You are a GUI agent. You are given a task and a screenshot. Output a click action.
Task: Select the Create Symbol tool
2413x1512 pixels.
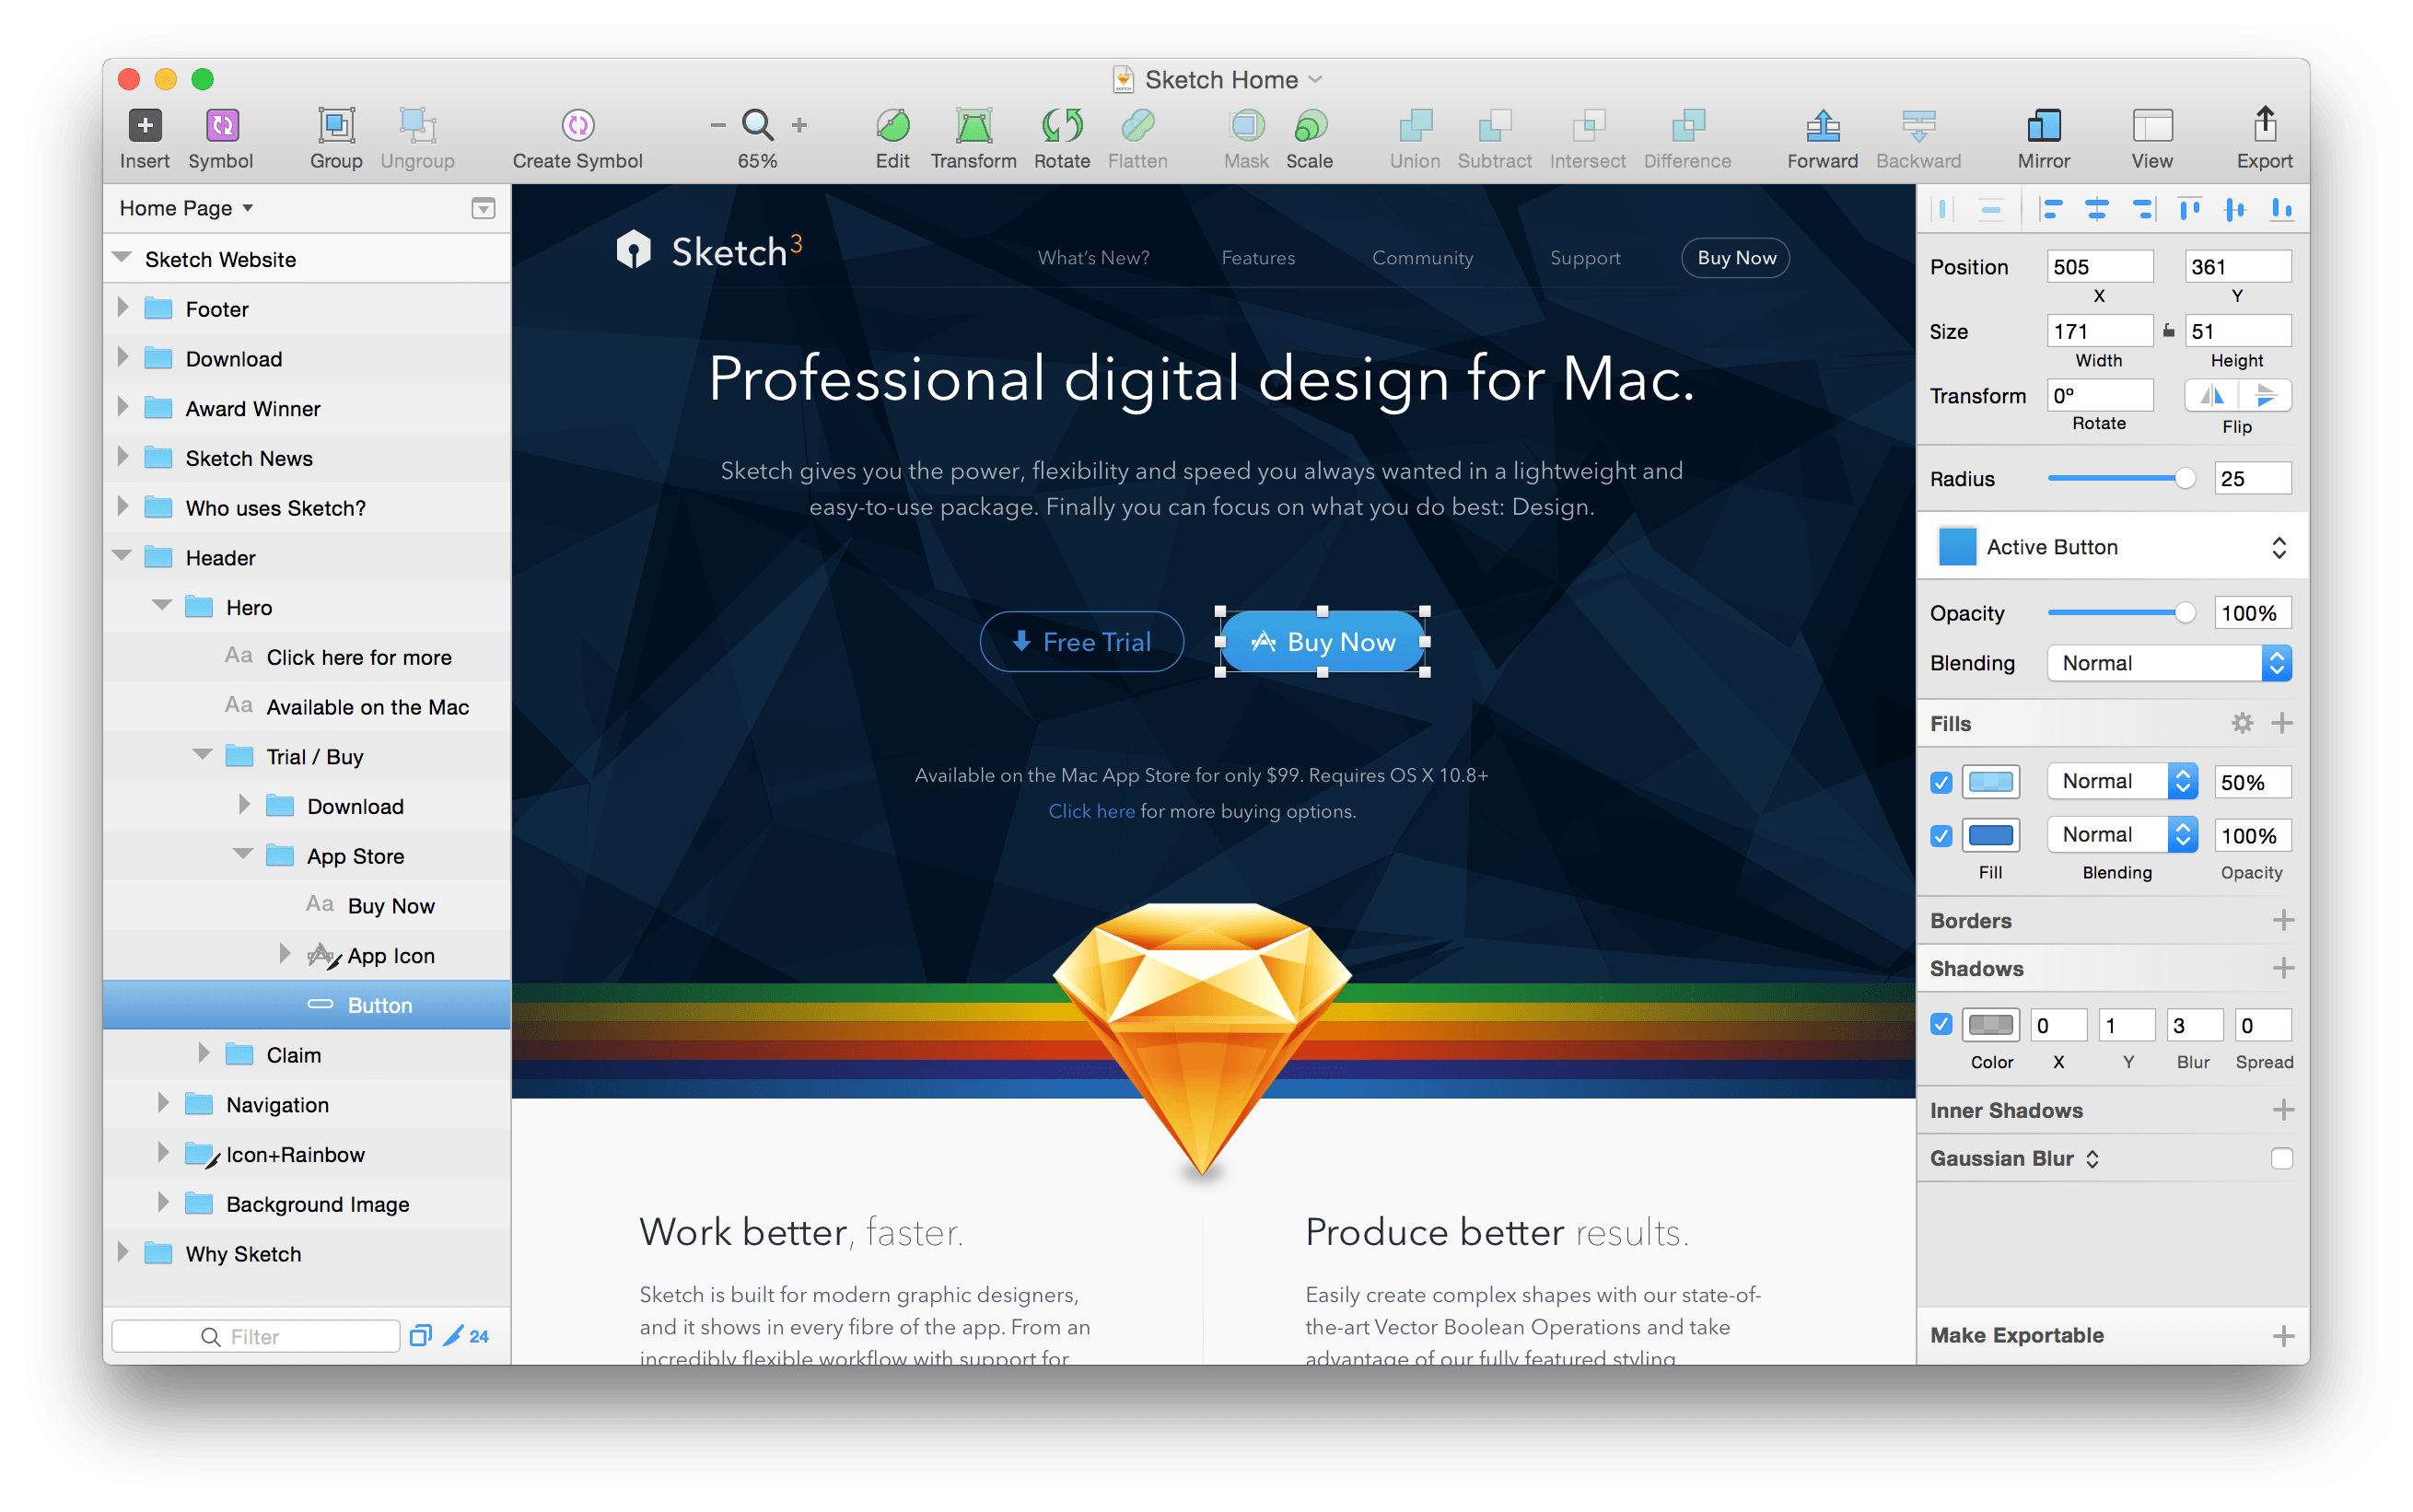click(x=578, y=126)
